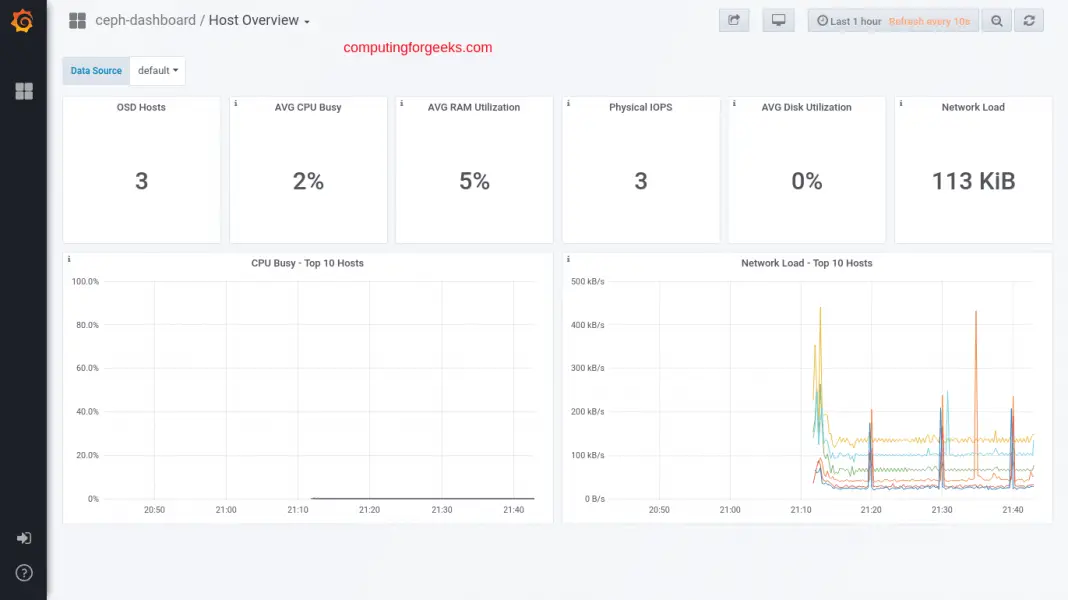Open the Help question mark icon
Viewport: 1068px width, 600px height.
coord(24,573)
